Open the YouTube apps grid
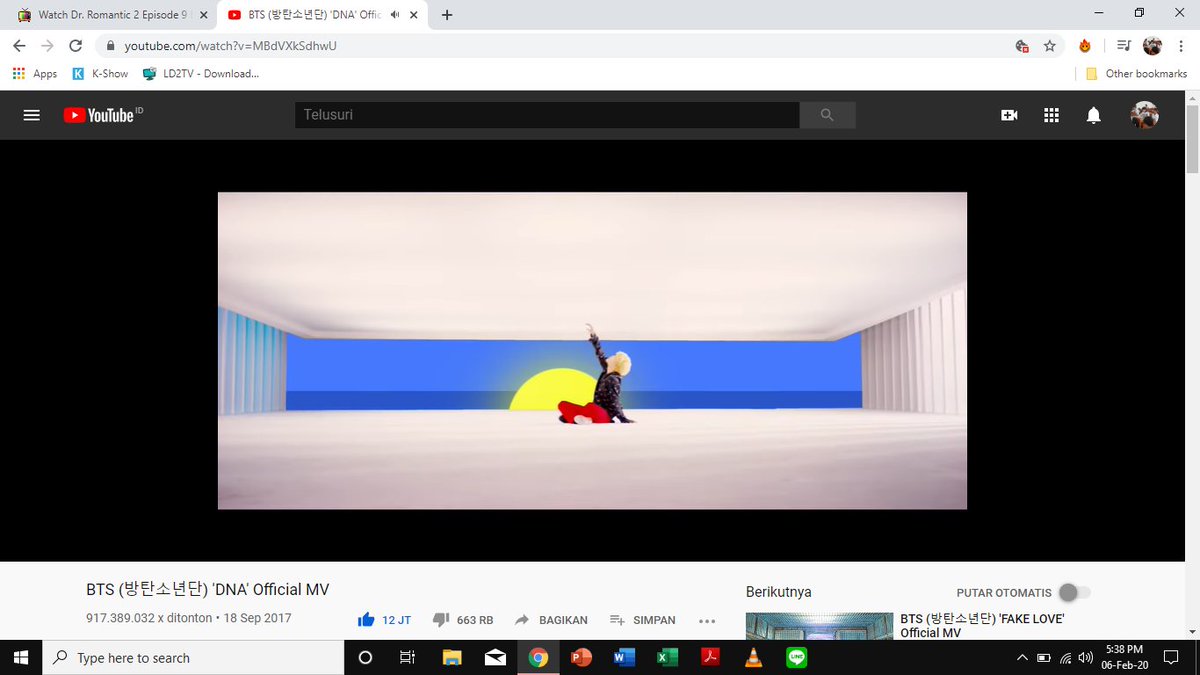Viewport: 1200px width, 675px height. 1051,115
